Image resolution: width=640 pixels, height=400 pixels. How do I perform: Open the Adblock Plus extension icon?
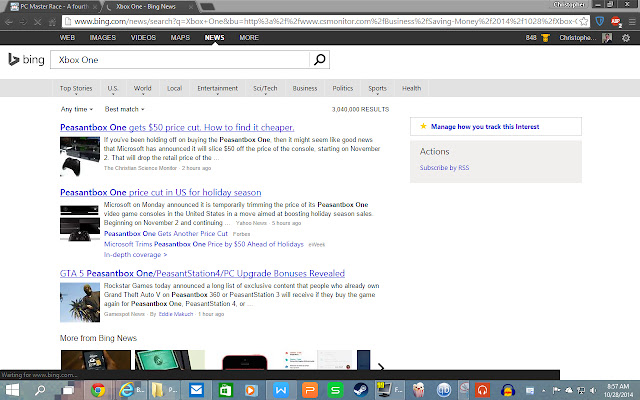coord(616,21)
